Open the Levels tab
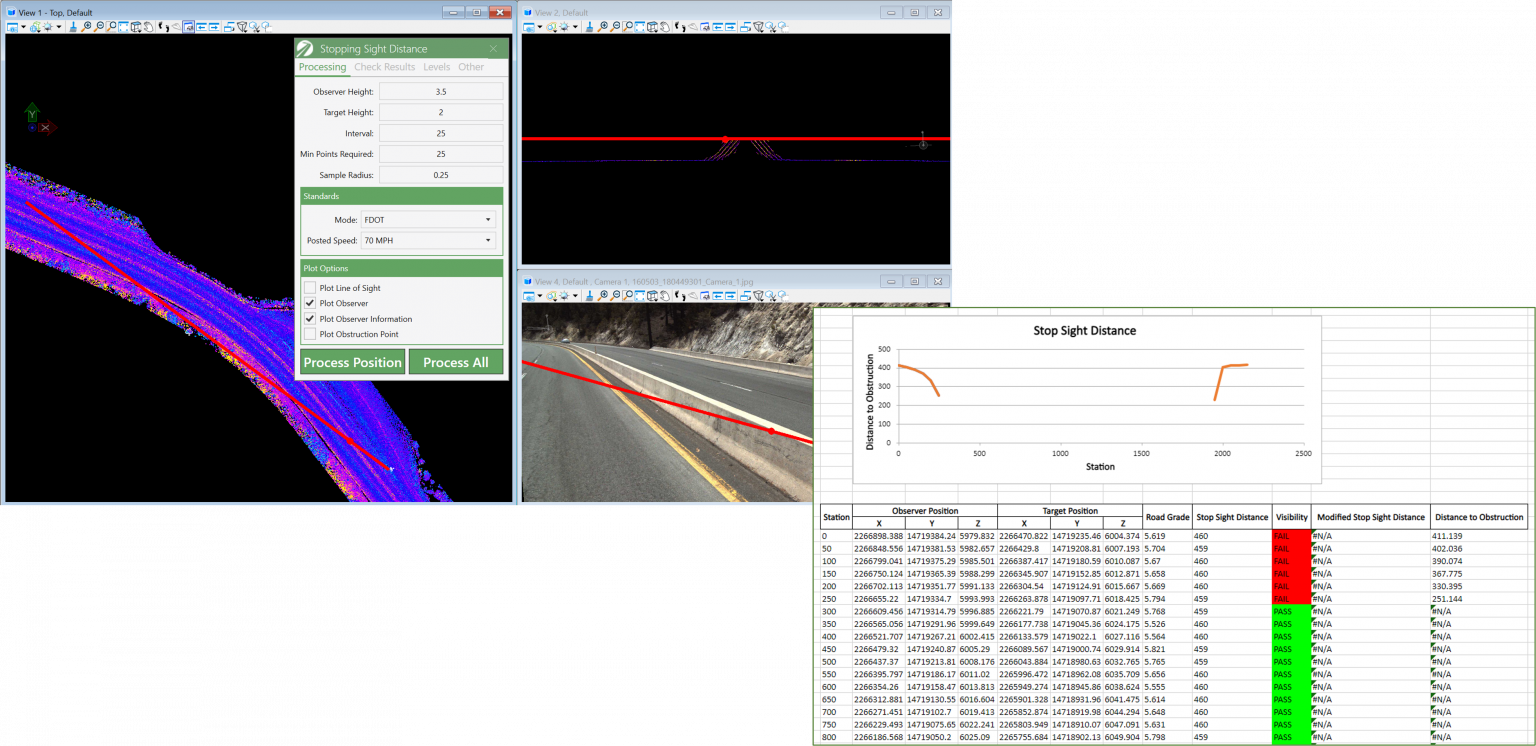1536x746 pixels. coord(436,67)
